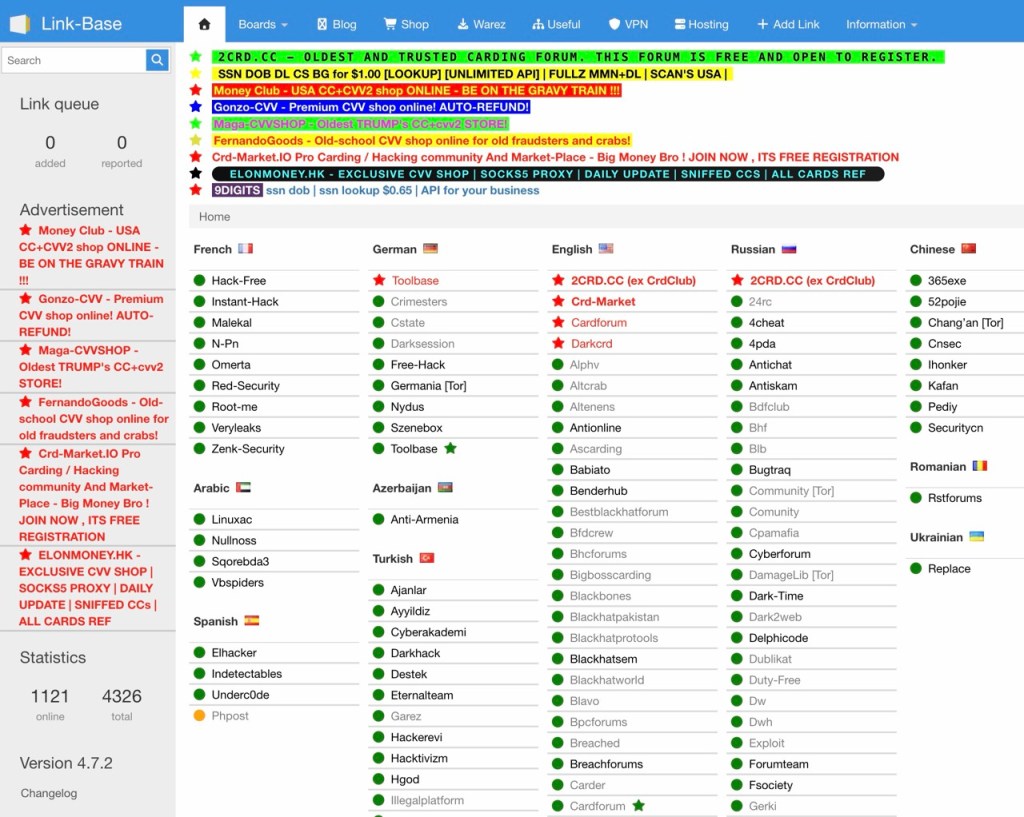The image size is (1024, 817).
Task: Open the Shop cart menu item
Action: point(406,25)
